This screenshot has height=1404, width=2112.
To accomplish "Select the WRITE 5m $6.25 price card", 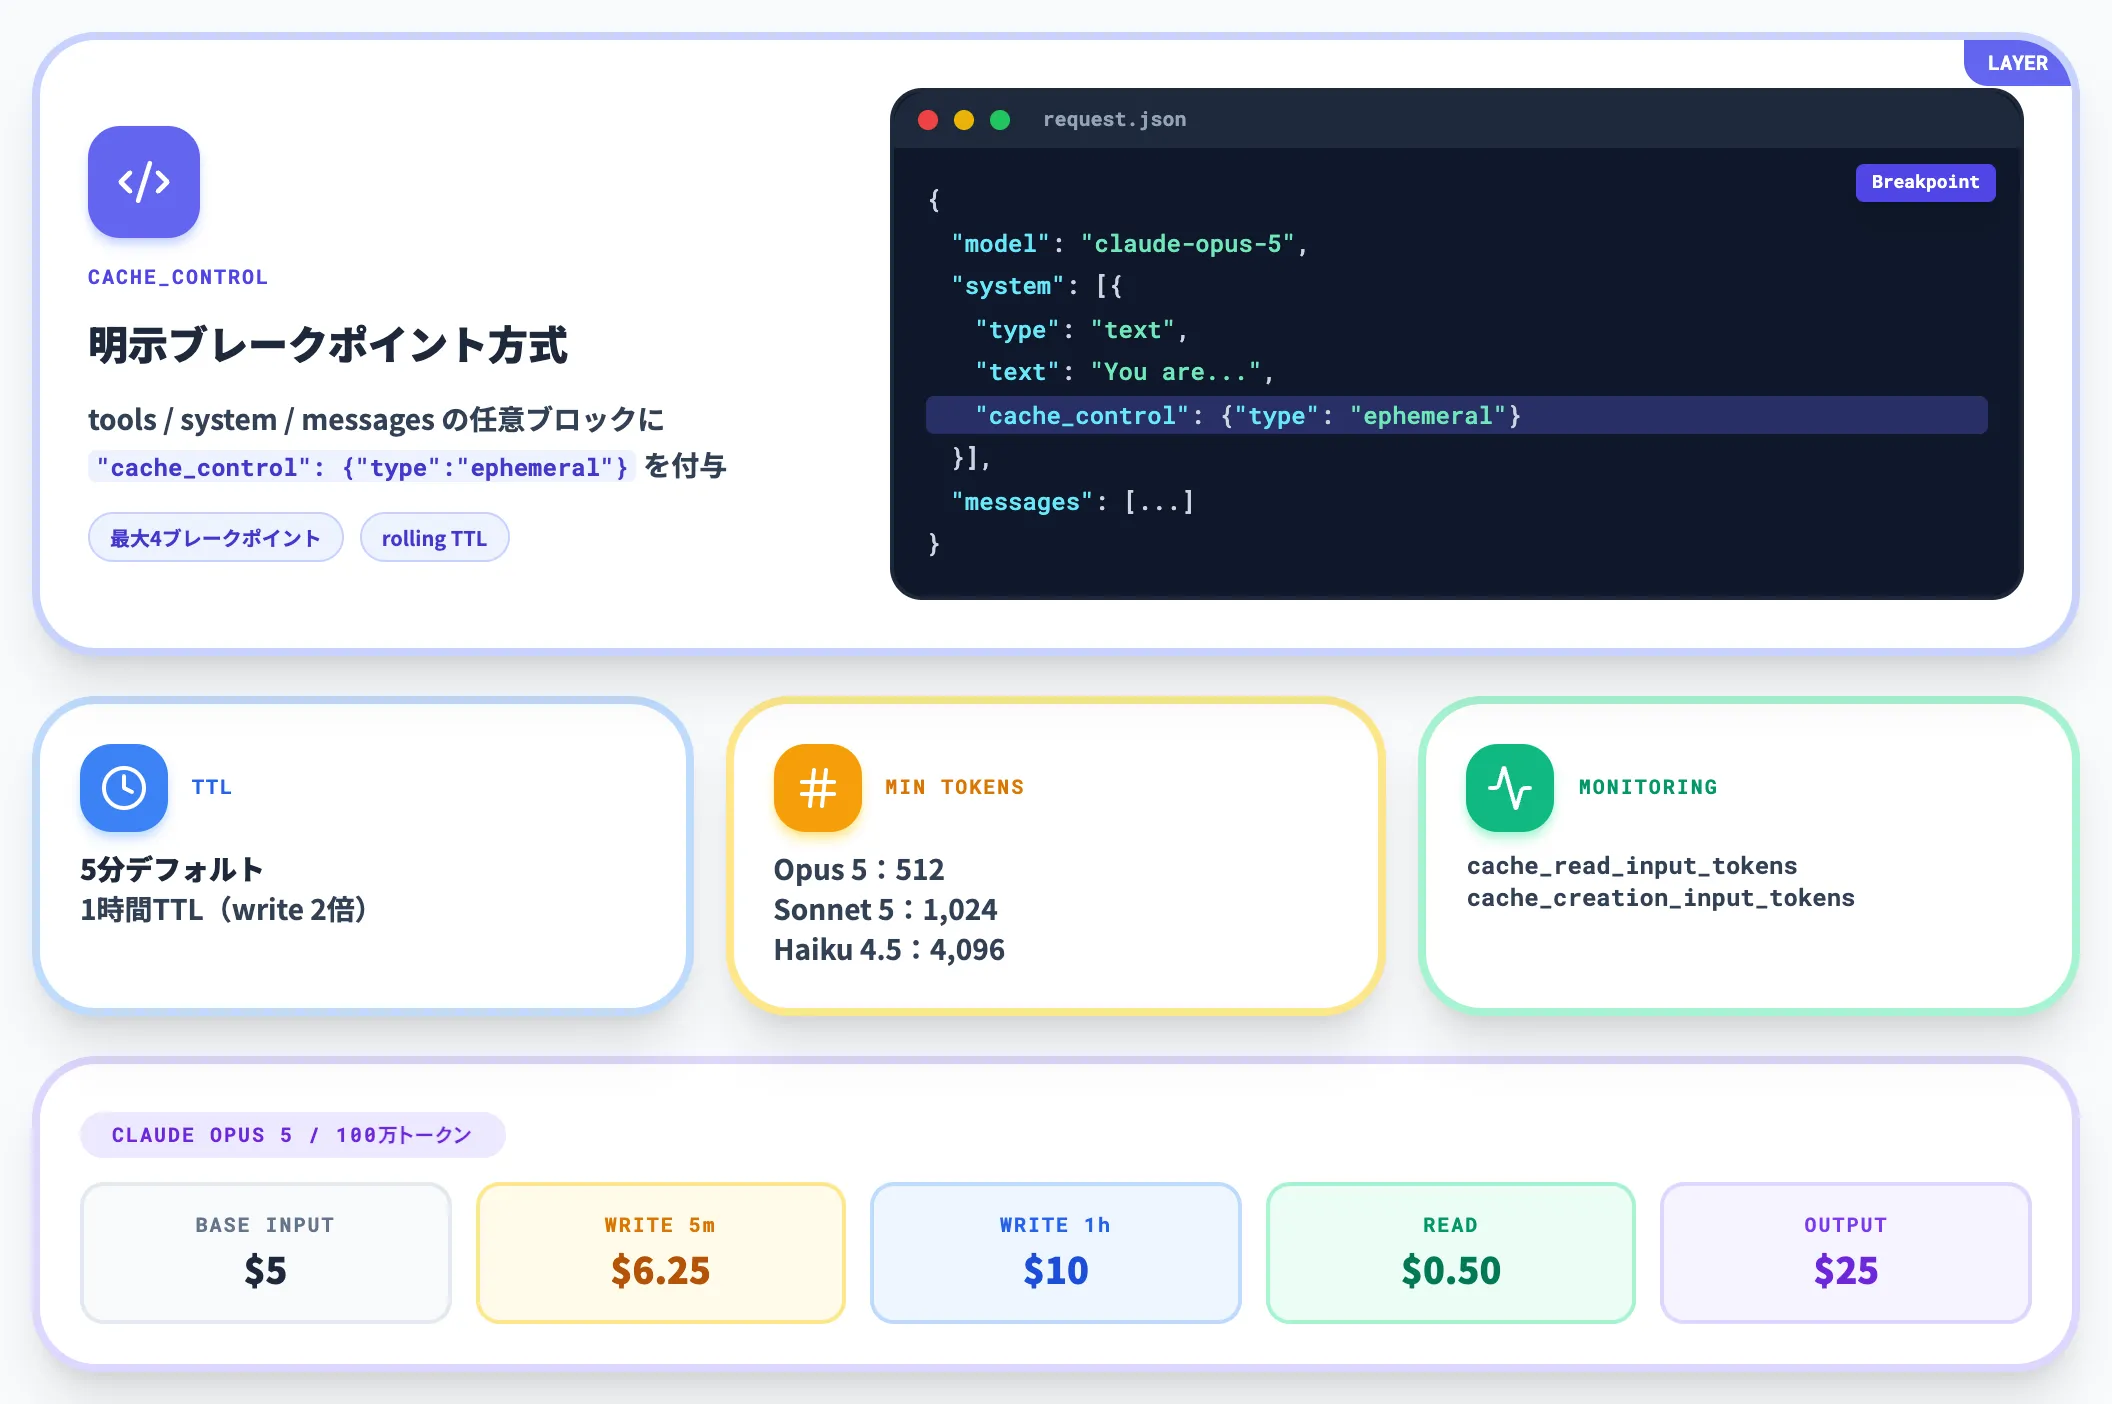I will pos(660,1252).
